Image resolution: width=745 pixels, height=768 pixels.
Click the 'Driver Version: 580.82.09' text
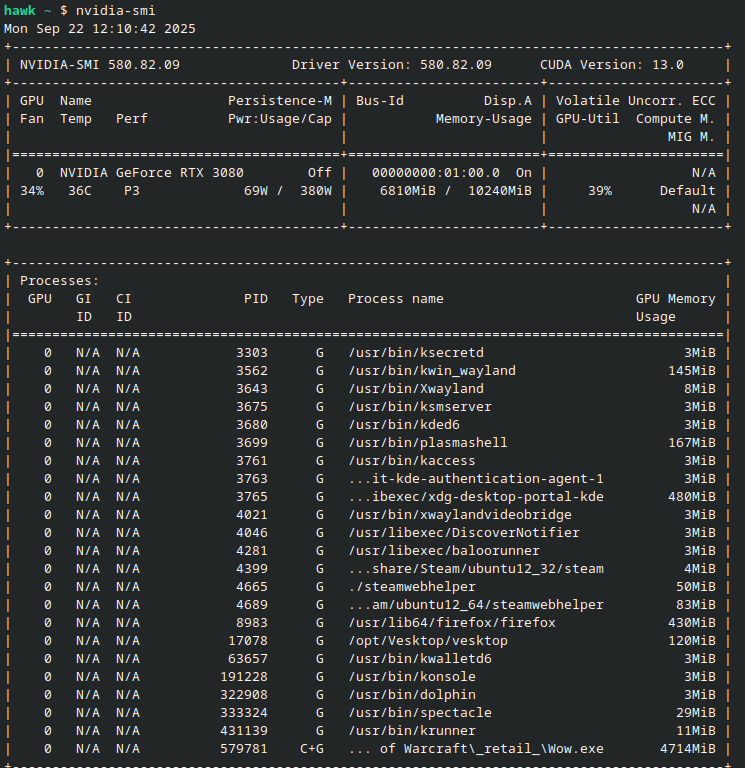point(392,65)
